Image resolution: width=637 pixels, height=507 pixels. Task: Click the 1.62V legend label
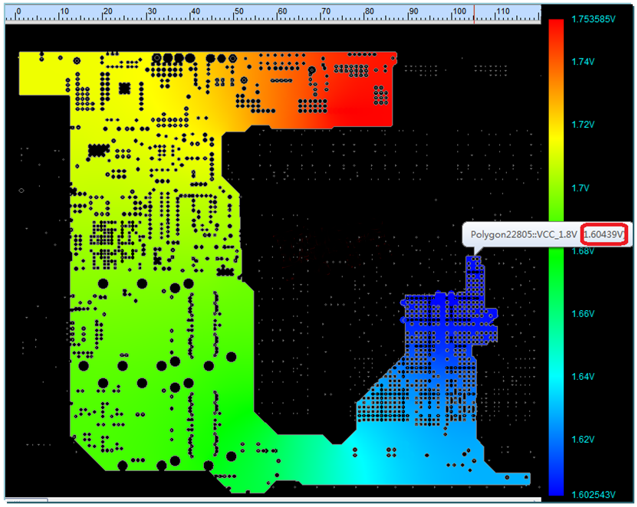tap(584, 440)
